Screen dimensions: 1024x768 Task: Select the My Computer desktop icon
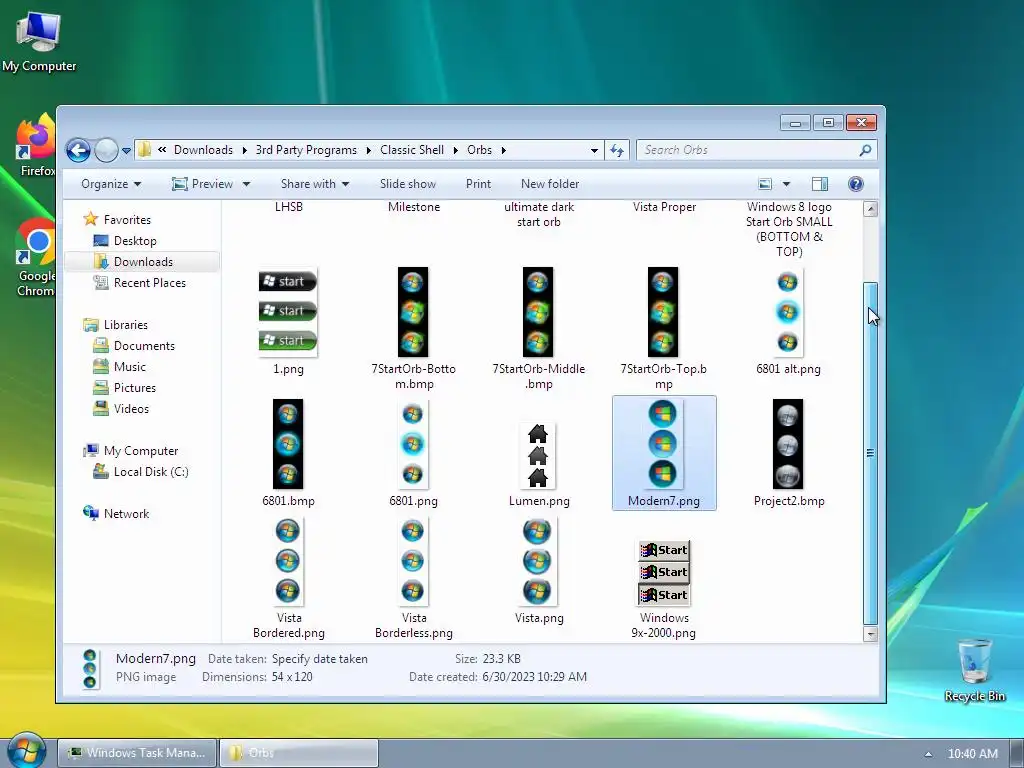click(x=39, y=41)
